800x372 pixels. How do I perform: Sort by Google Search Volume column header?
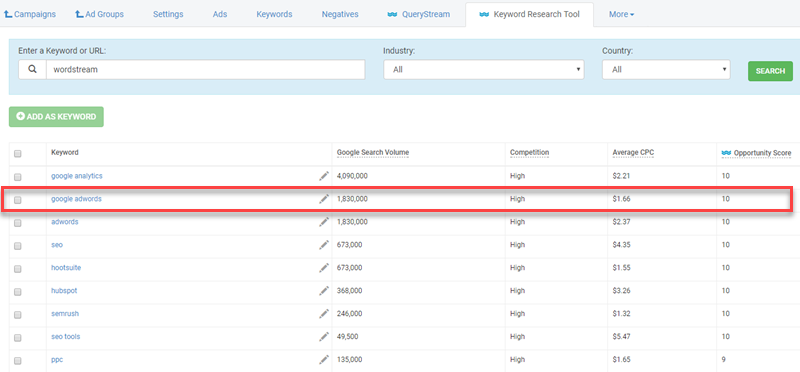373,153
